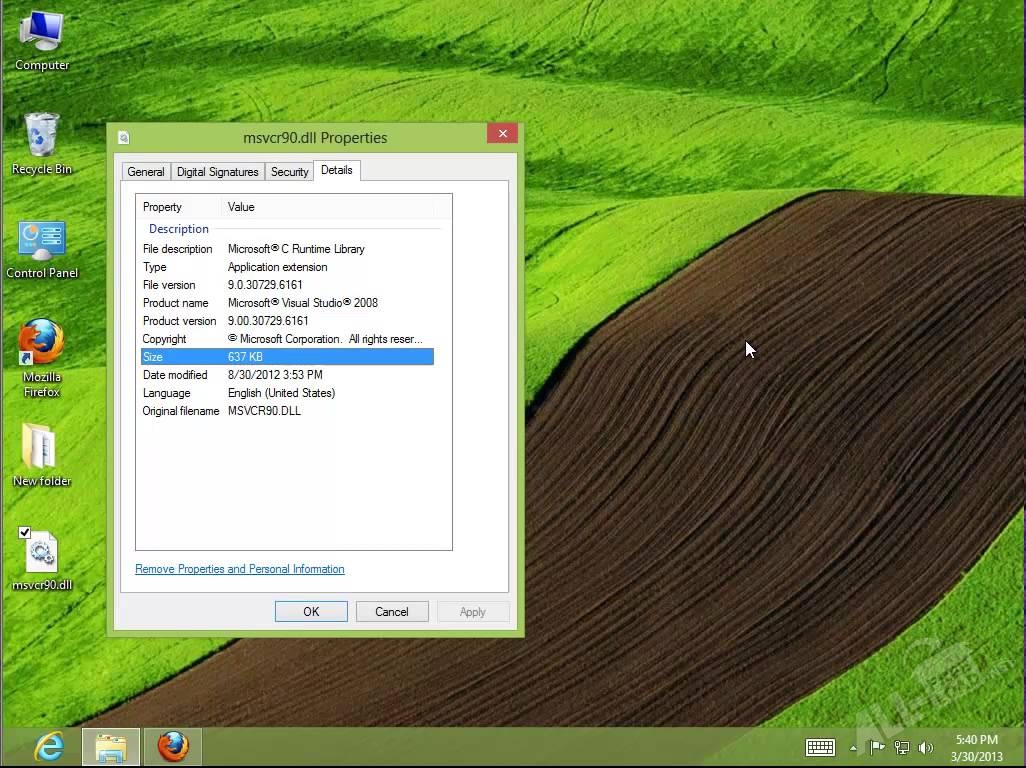Open Remove Properties and Personal Information link
The image size is (1026, 768).
(x=239, y=569)
